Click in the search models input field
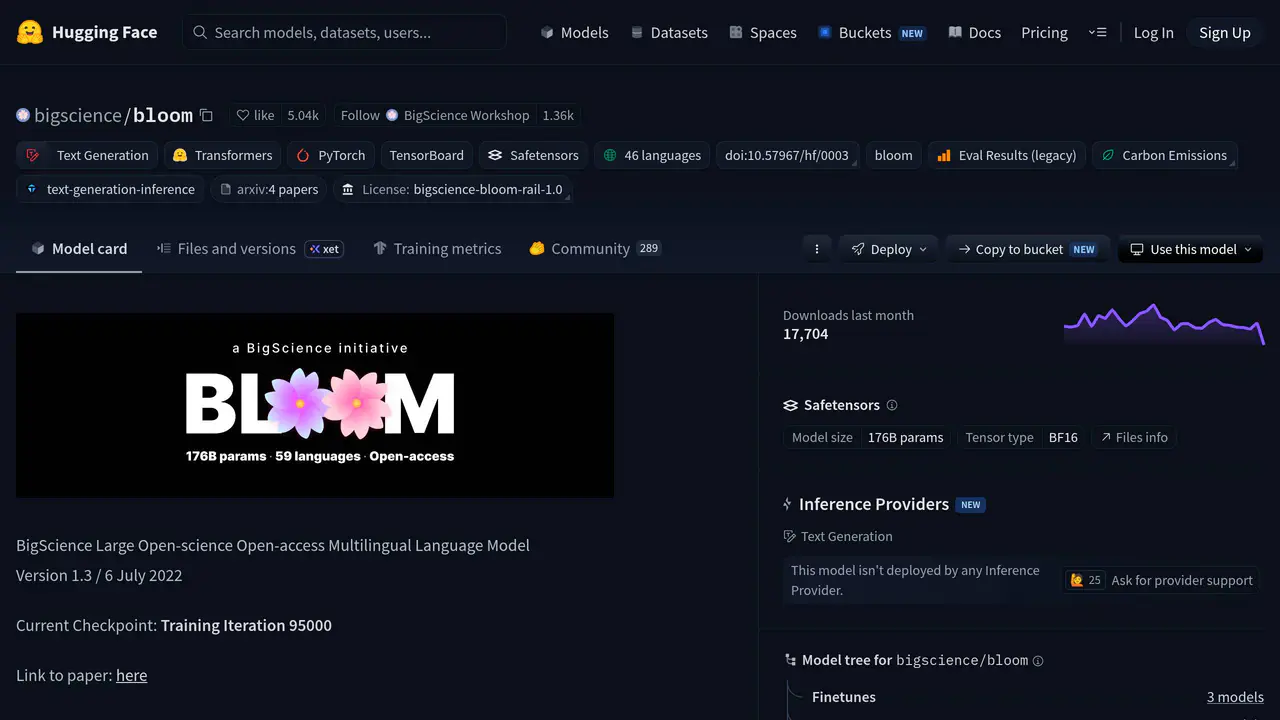This screenshot has height=720, width=1280. pyautogui.click(x=344, y=32)
